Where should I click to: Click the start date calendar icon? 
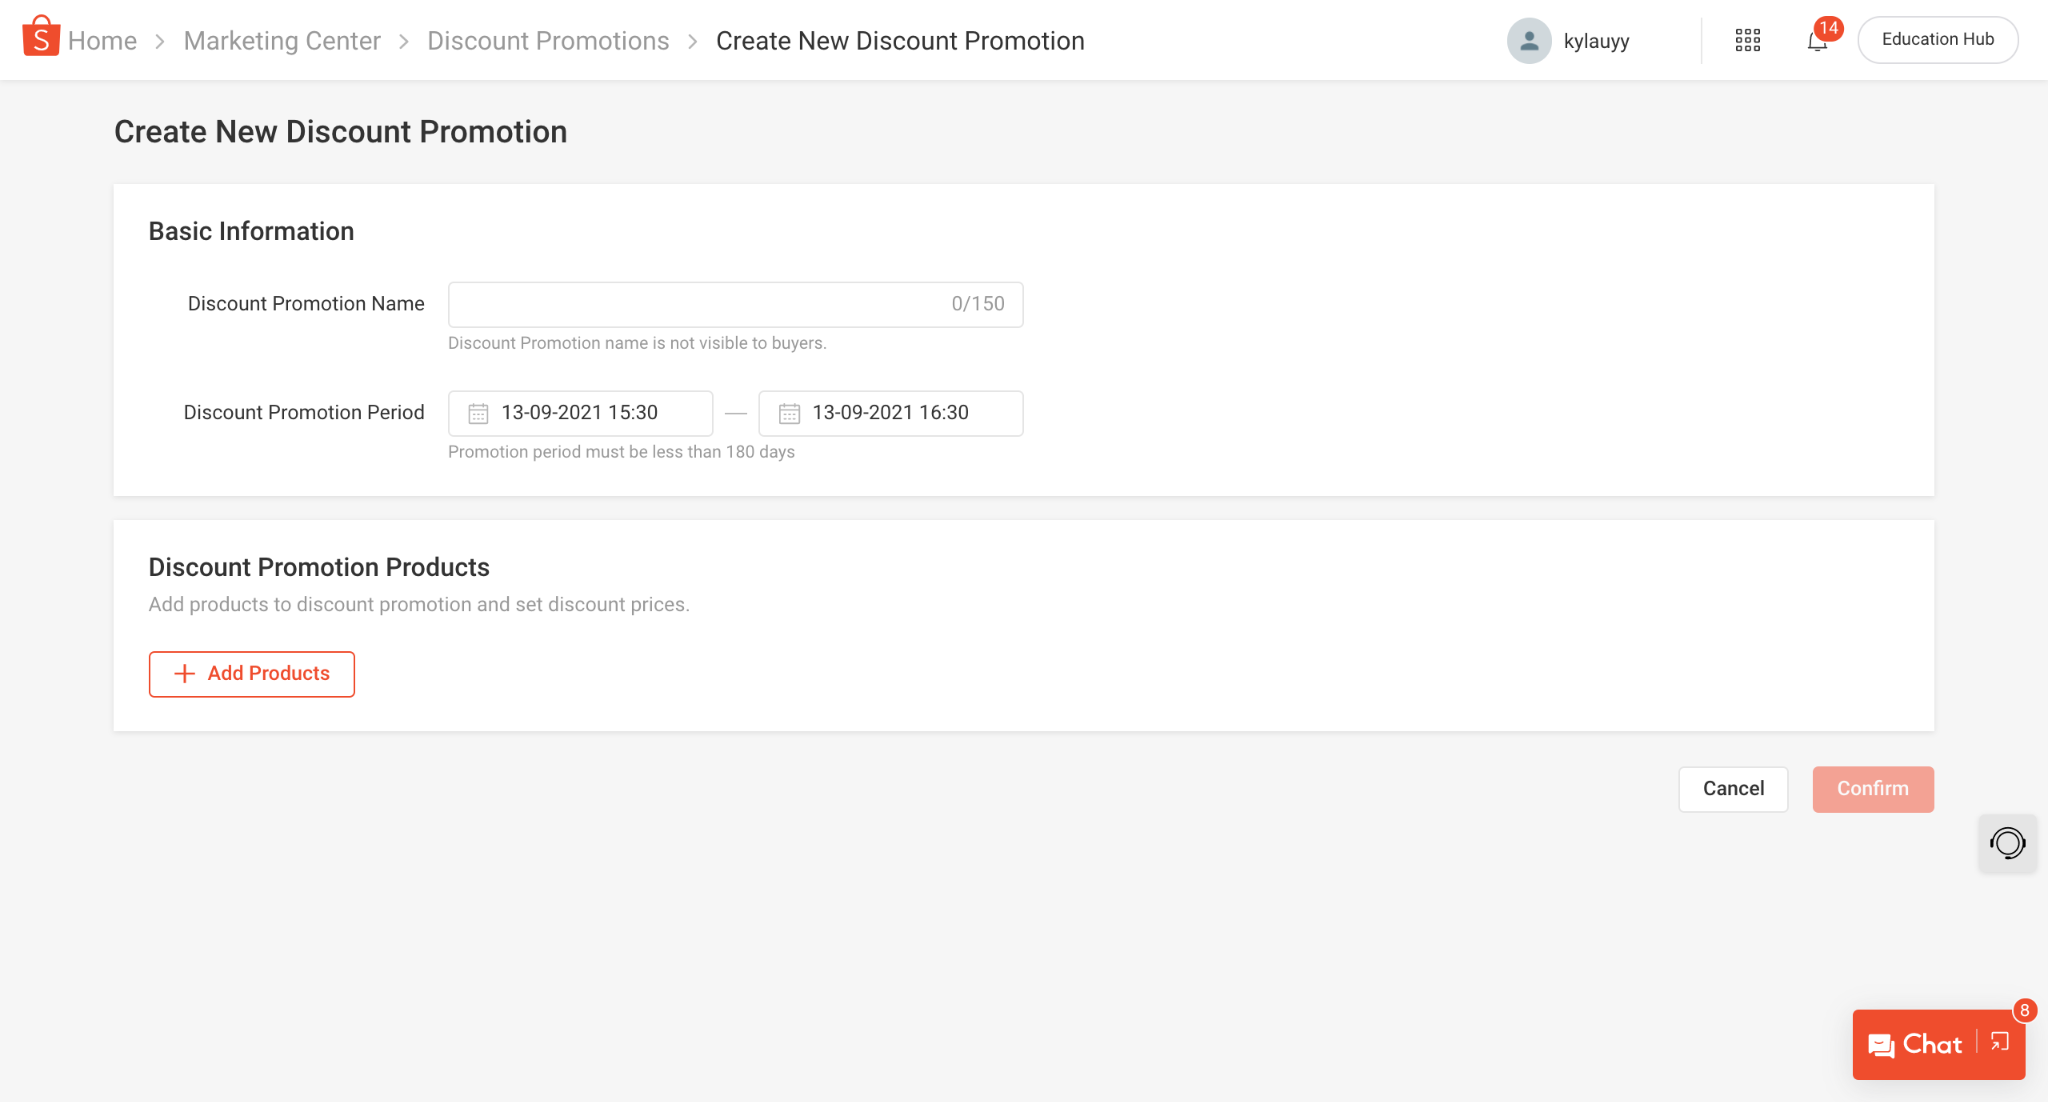click(x=478, y=413)
